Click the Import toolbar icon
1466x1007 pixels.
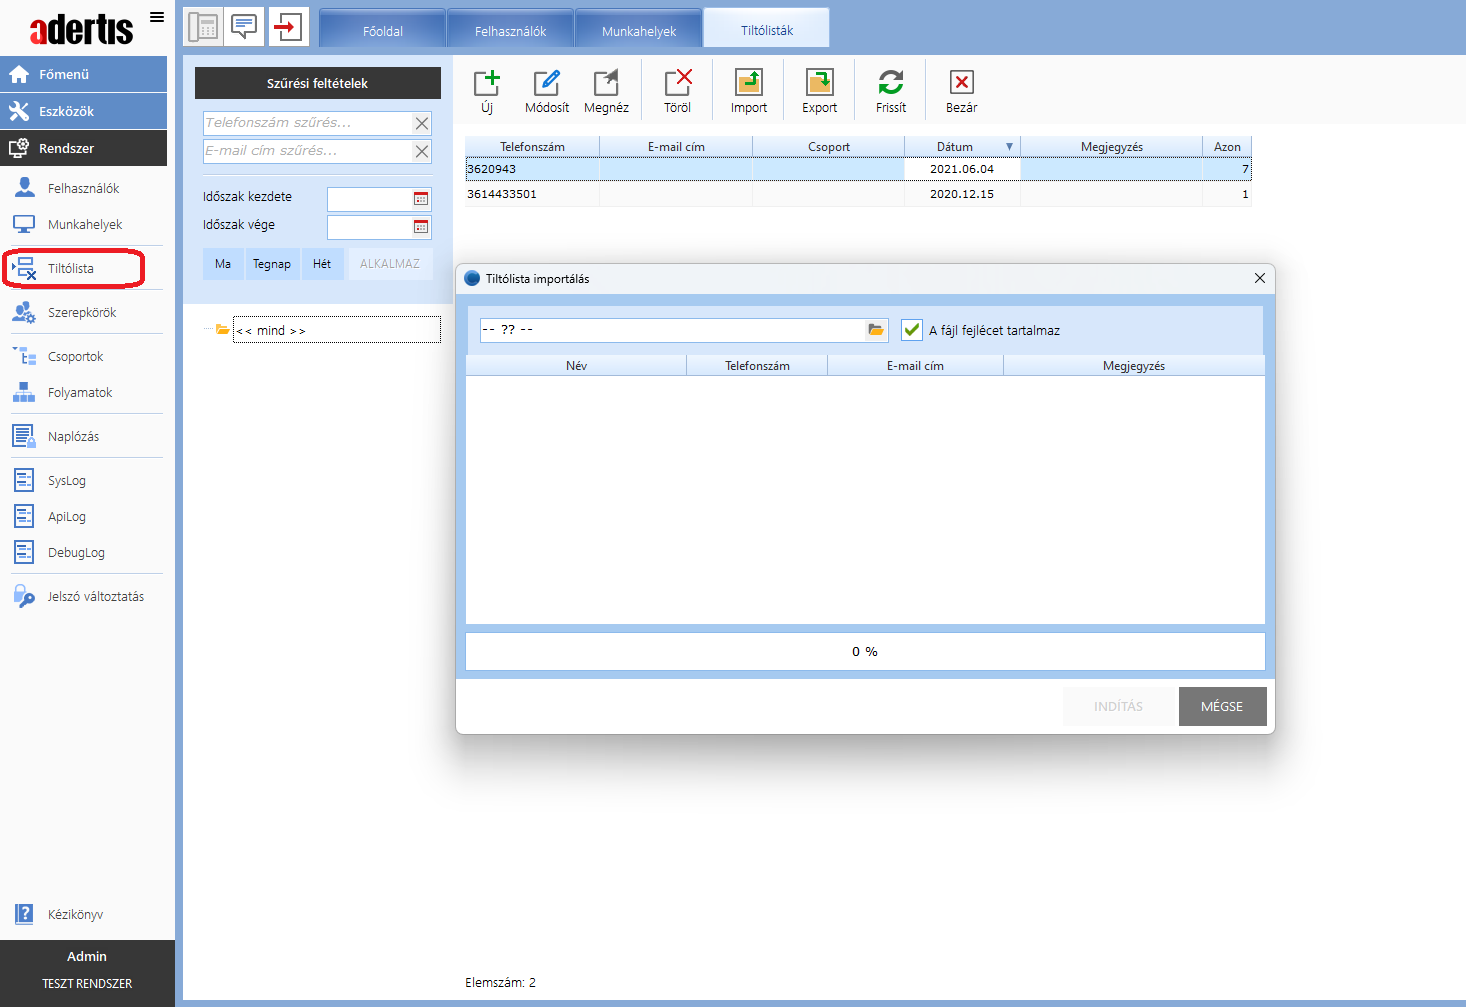748,83
